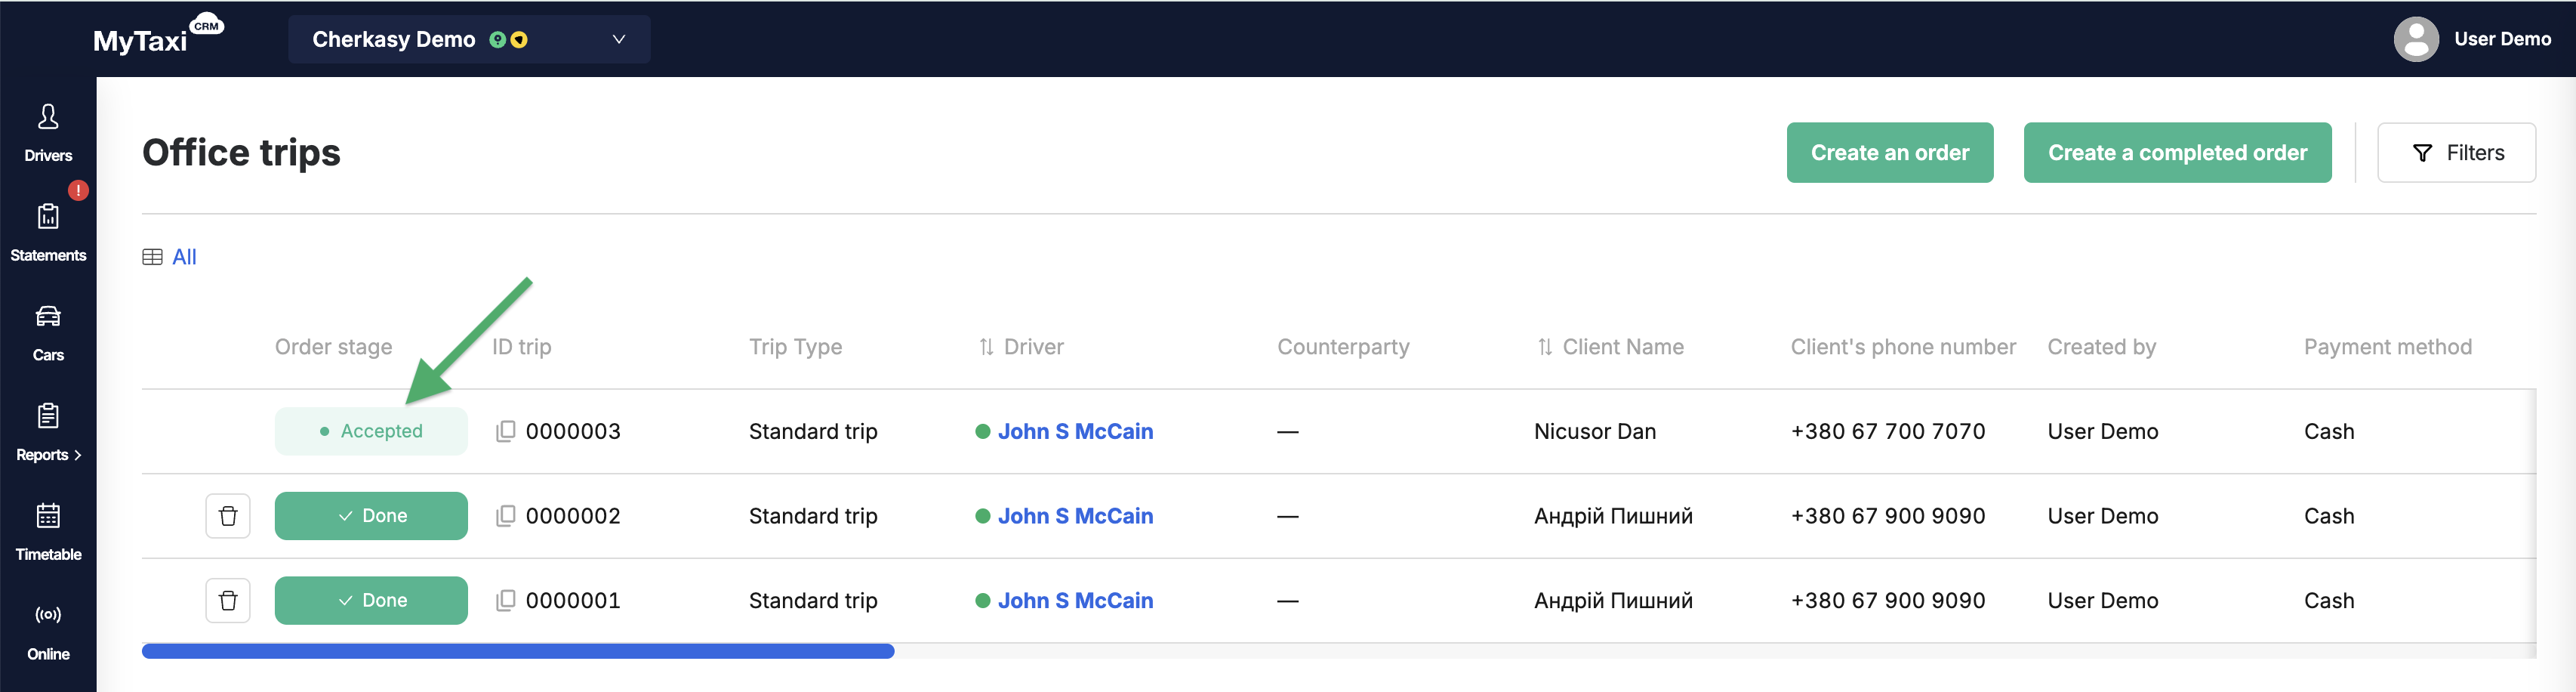The image size is (2576, 692).
Task: Click the horizontal table scrollbar
Action: click(x=518, y=651)
